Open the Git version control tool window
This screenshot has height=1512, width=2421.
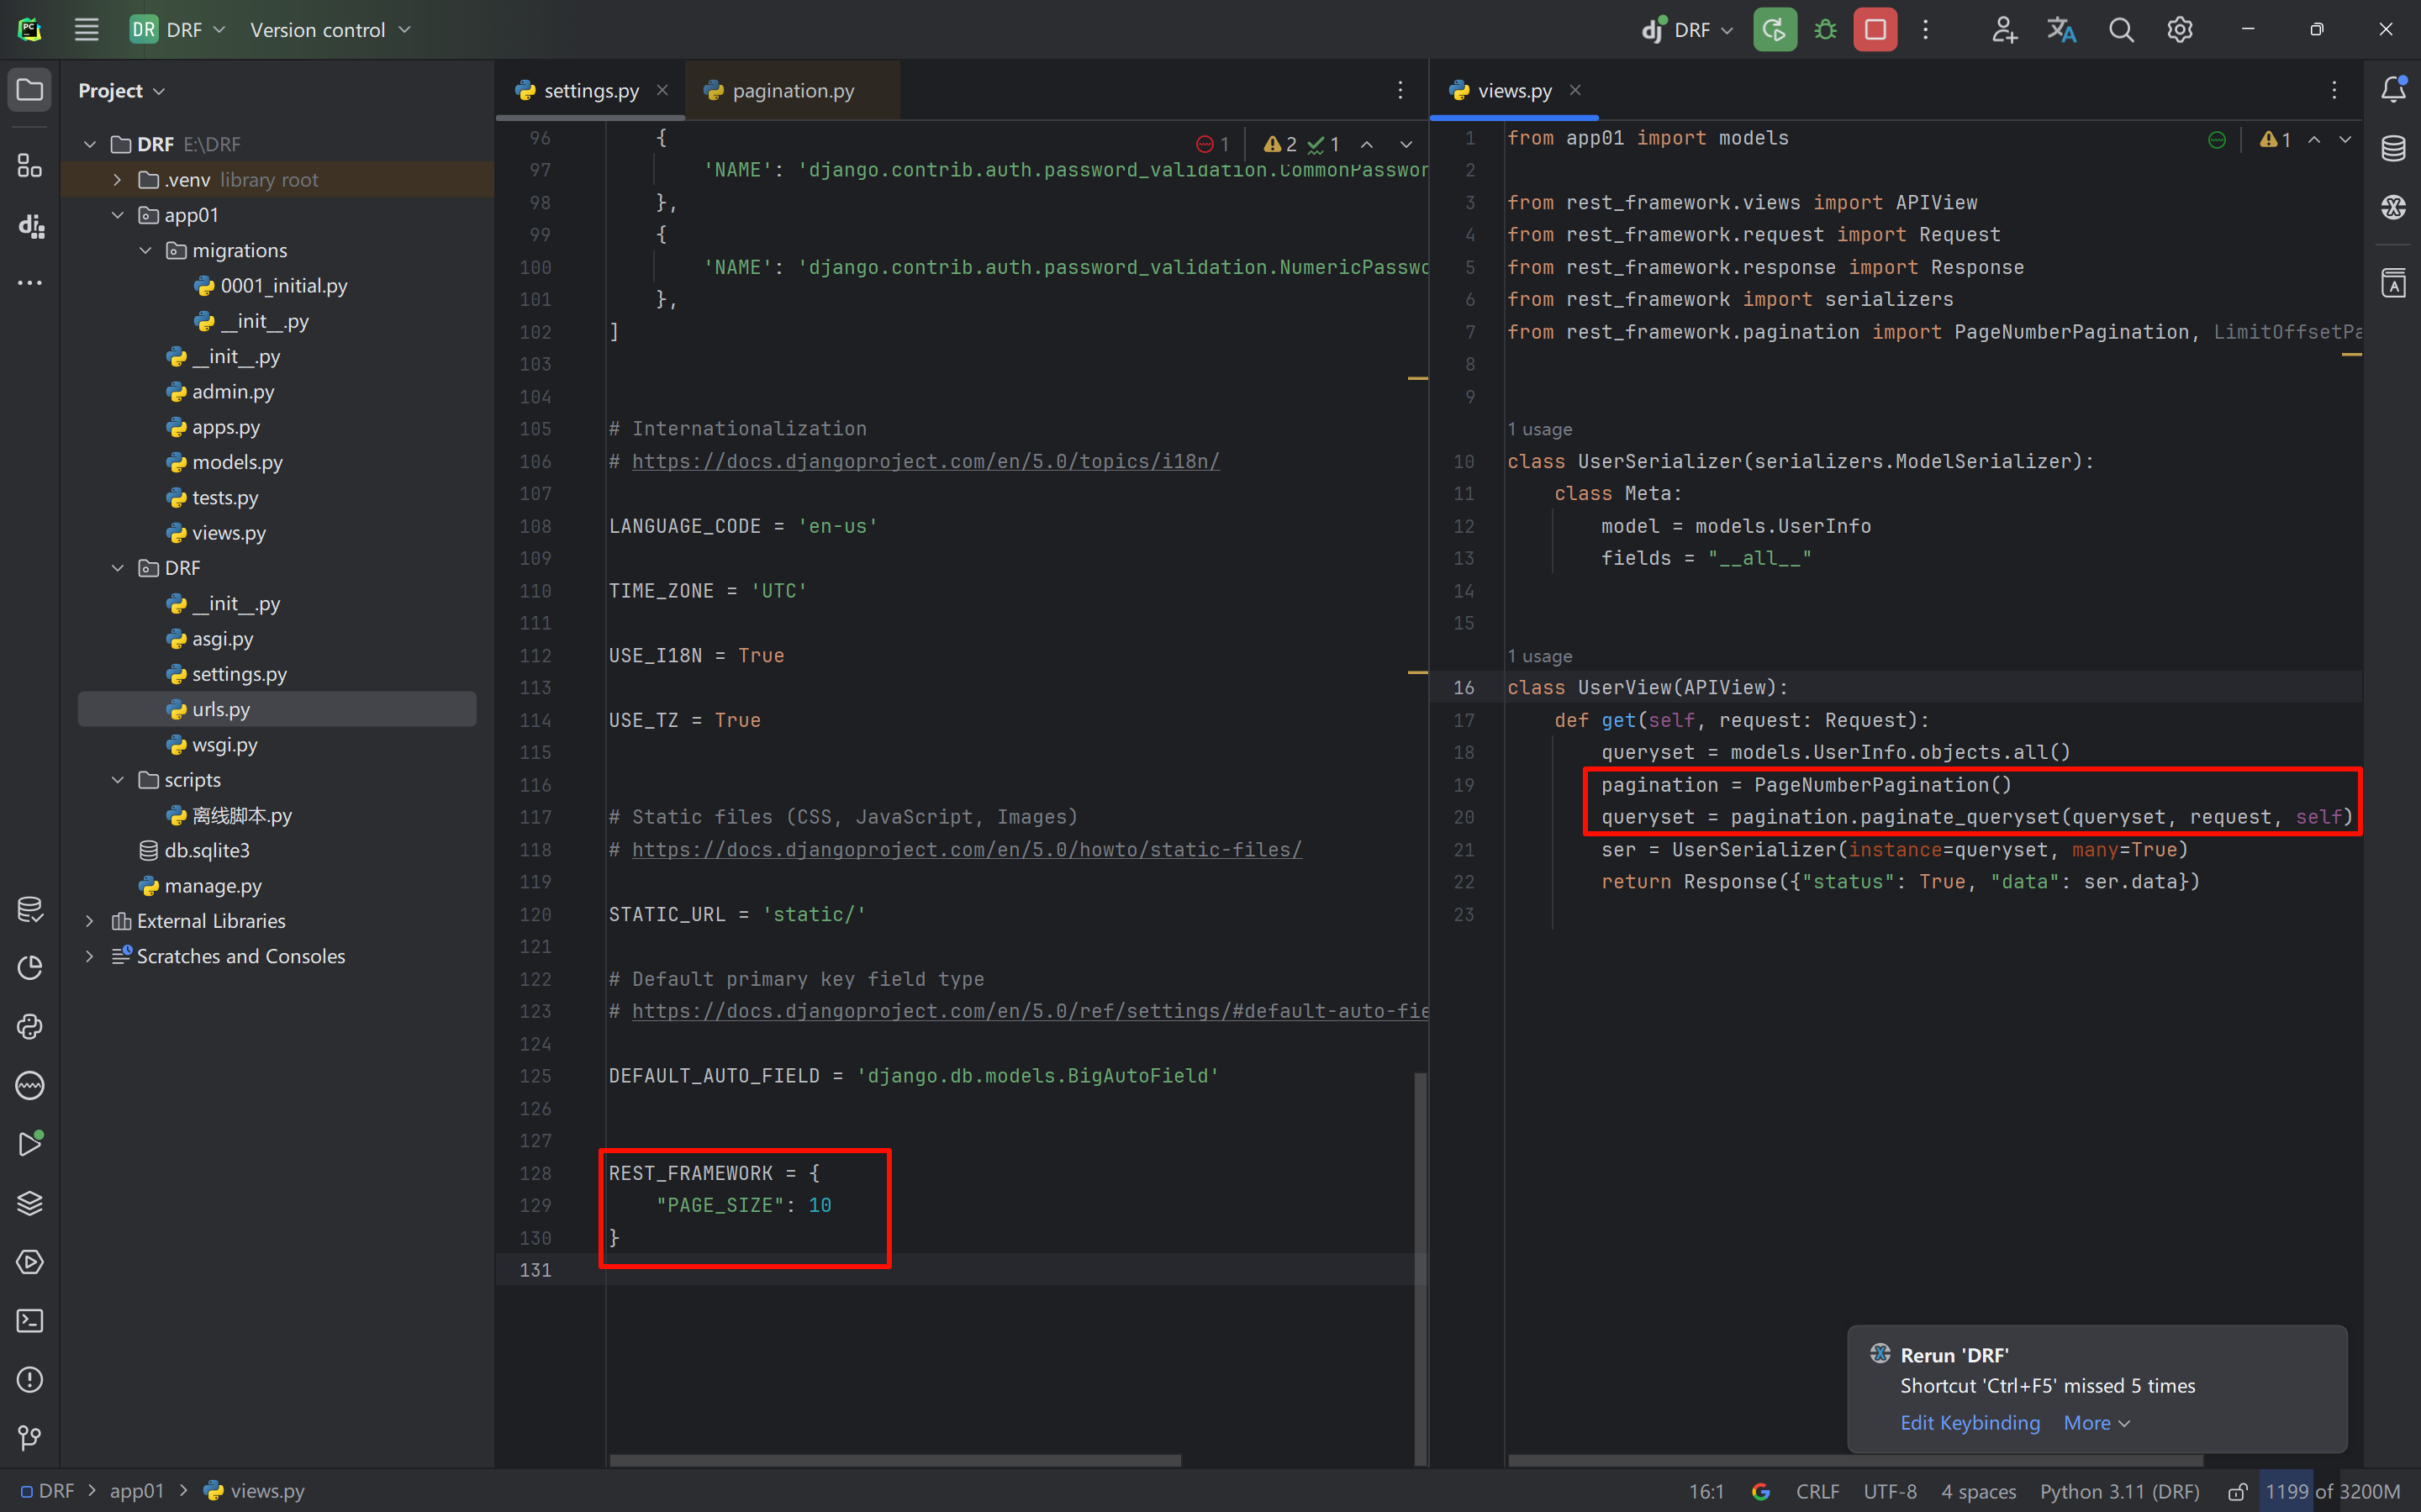pos(30,1438)
